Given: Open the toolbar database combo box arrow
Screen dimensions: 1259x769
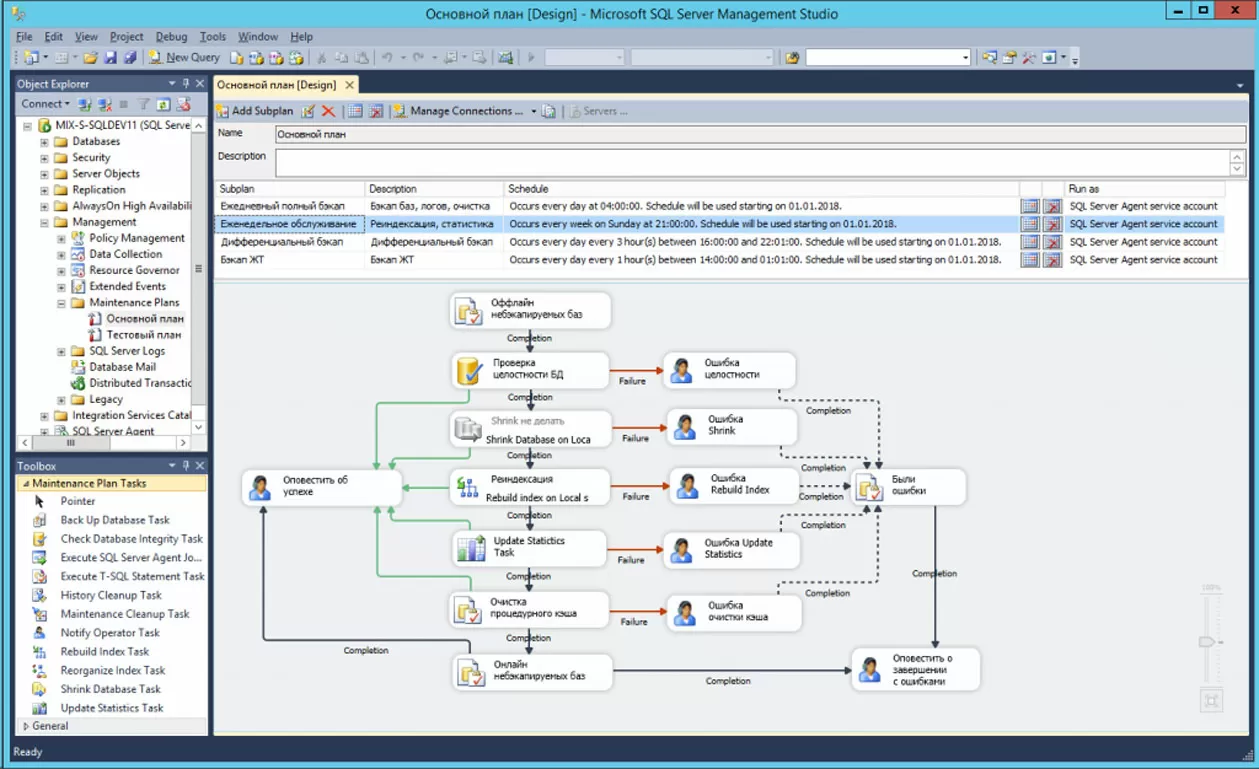Looking at the screenshot, I should pyautogui.click(x=966, y=58).
